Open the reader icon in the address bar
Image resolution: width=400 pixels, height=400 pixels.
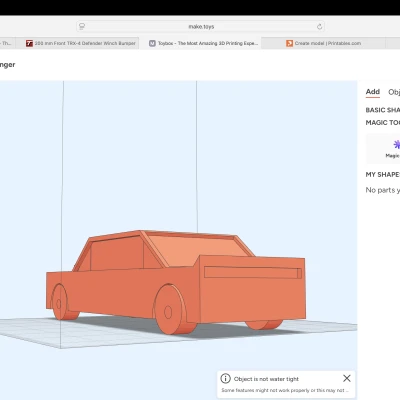tap(82, 27)
